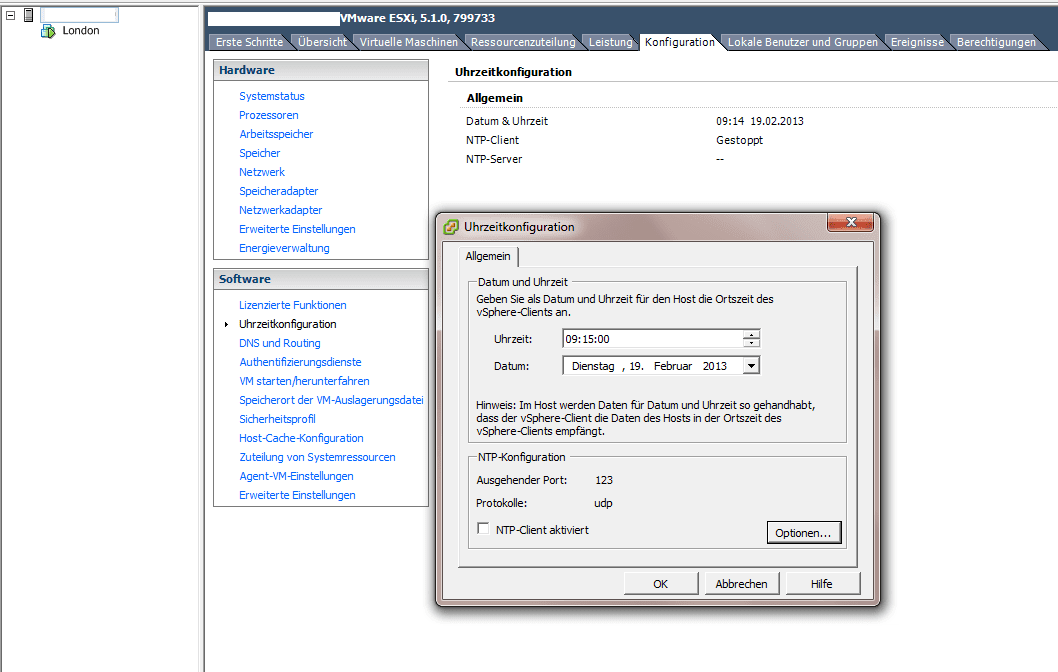
Task: Open DNS und Routing link
Action: [x=279, y=343]
